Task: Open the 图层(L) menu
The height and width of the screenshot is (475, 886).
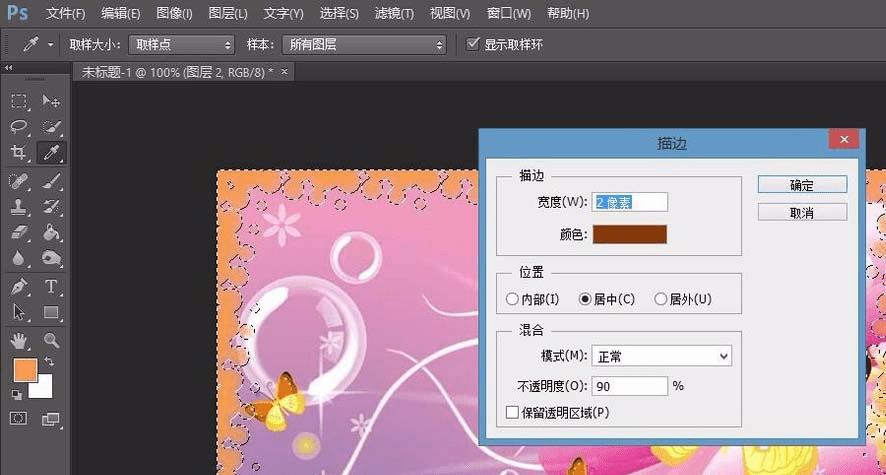Action: click(x=228, y=13)
